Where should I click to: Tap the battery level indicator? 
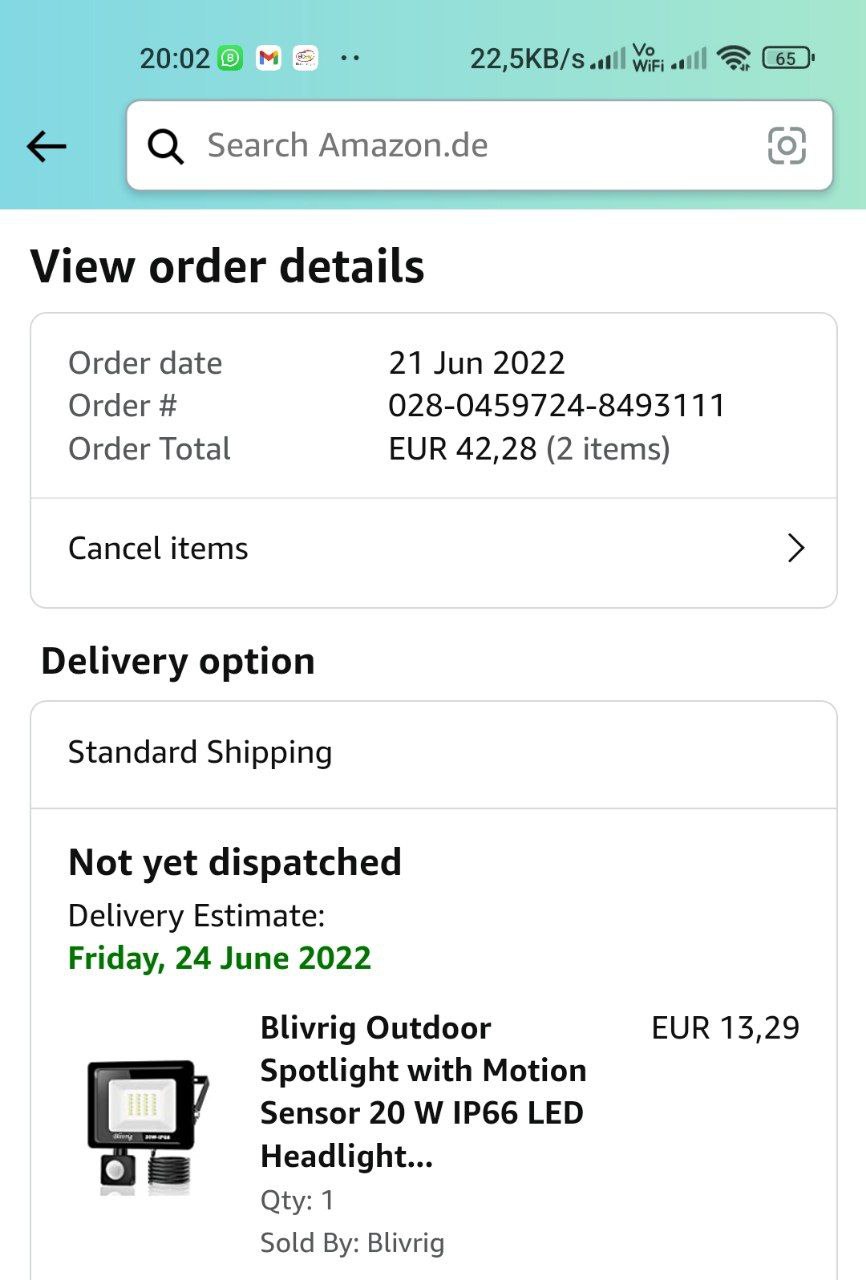788,58
